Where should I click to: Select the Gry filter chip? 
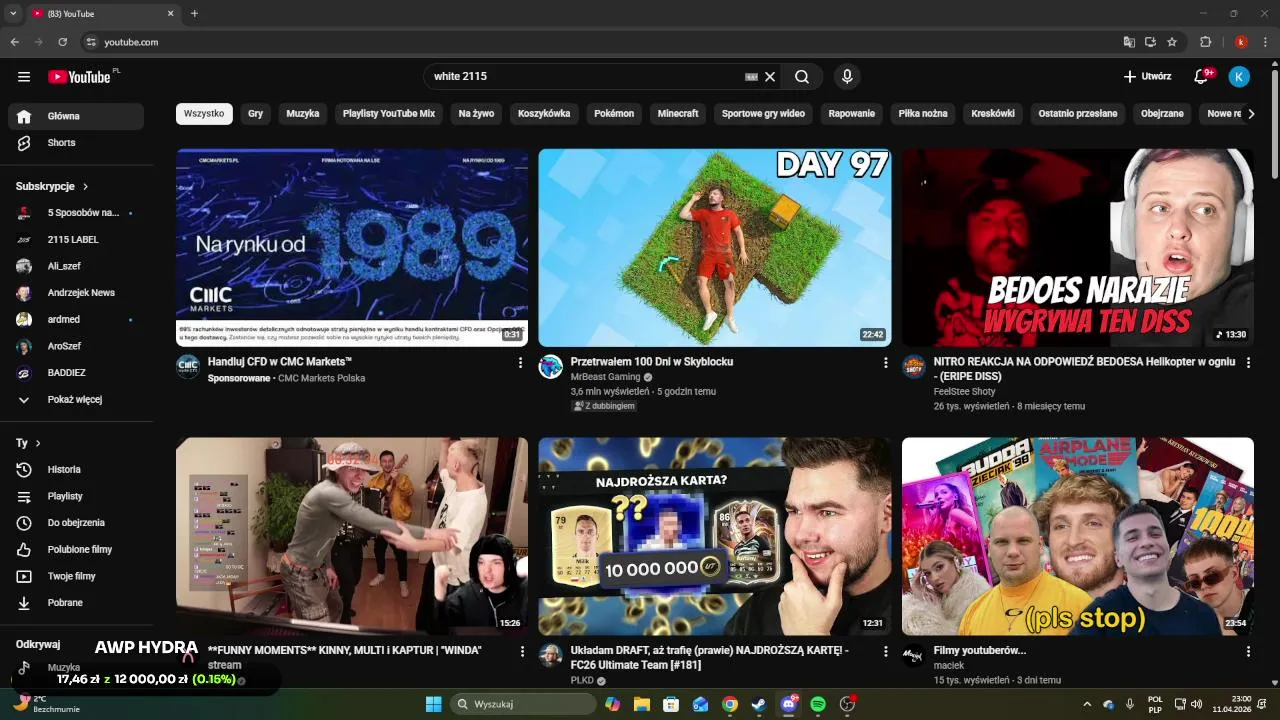point(256,114)
